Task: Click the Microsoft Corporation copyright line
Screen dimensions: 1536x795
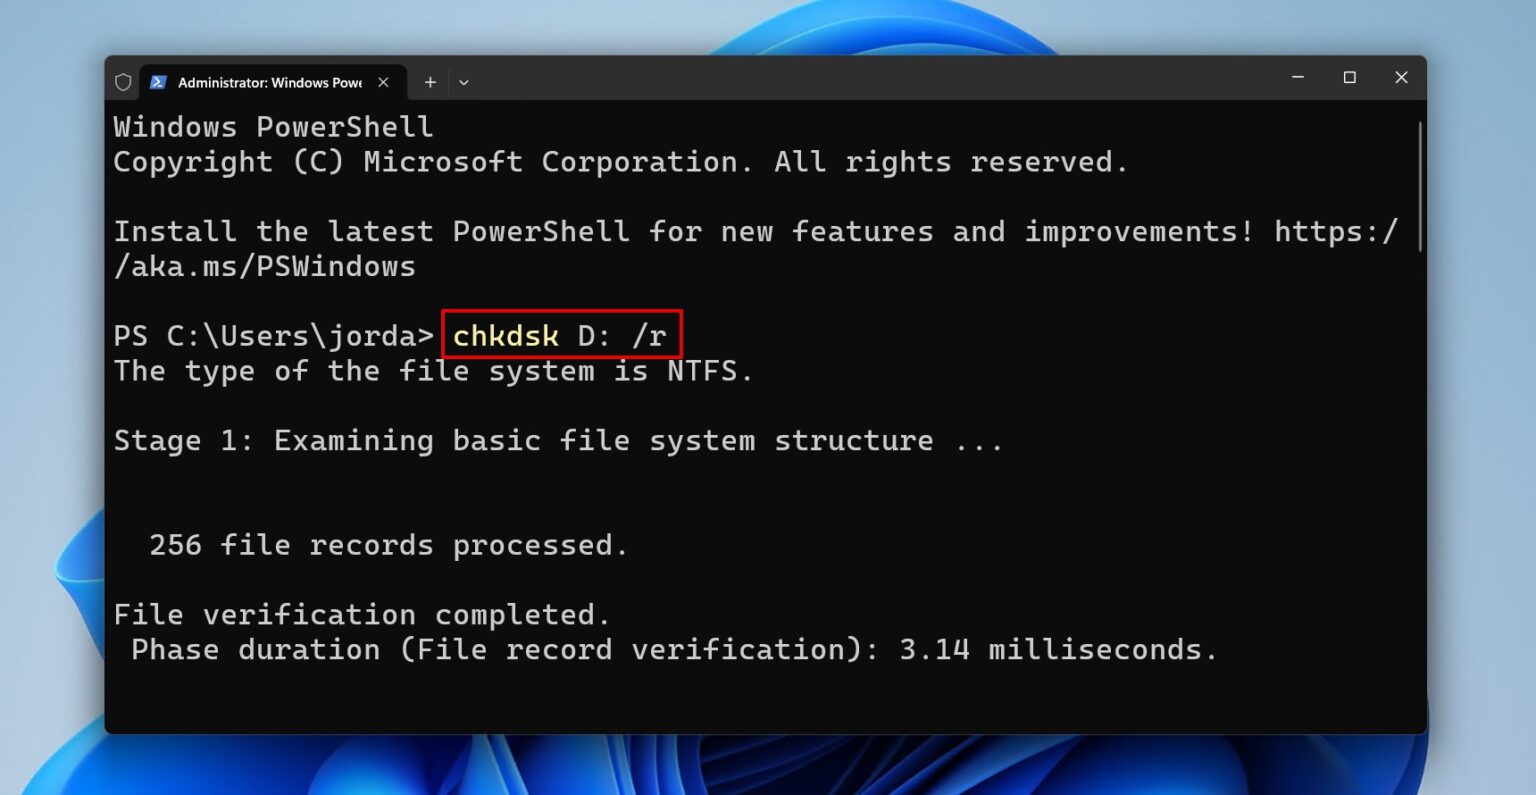Action: (x=620, y=161)
